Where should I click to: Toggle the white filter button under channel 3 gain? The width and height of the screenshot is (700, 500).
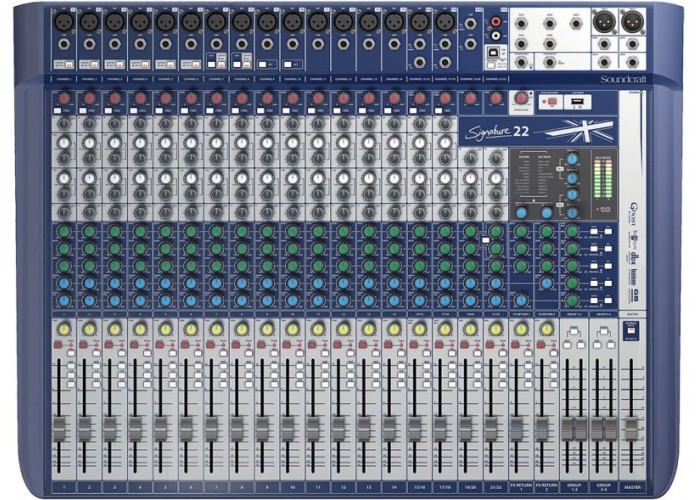coord(108,110)
